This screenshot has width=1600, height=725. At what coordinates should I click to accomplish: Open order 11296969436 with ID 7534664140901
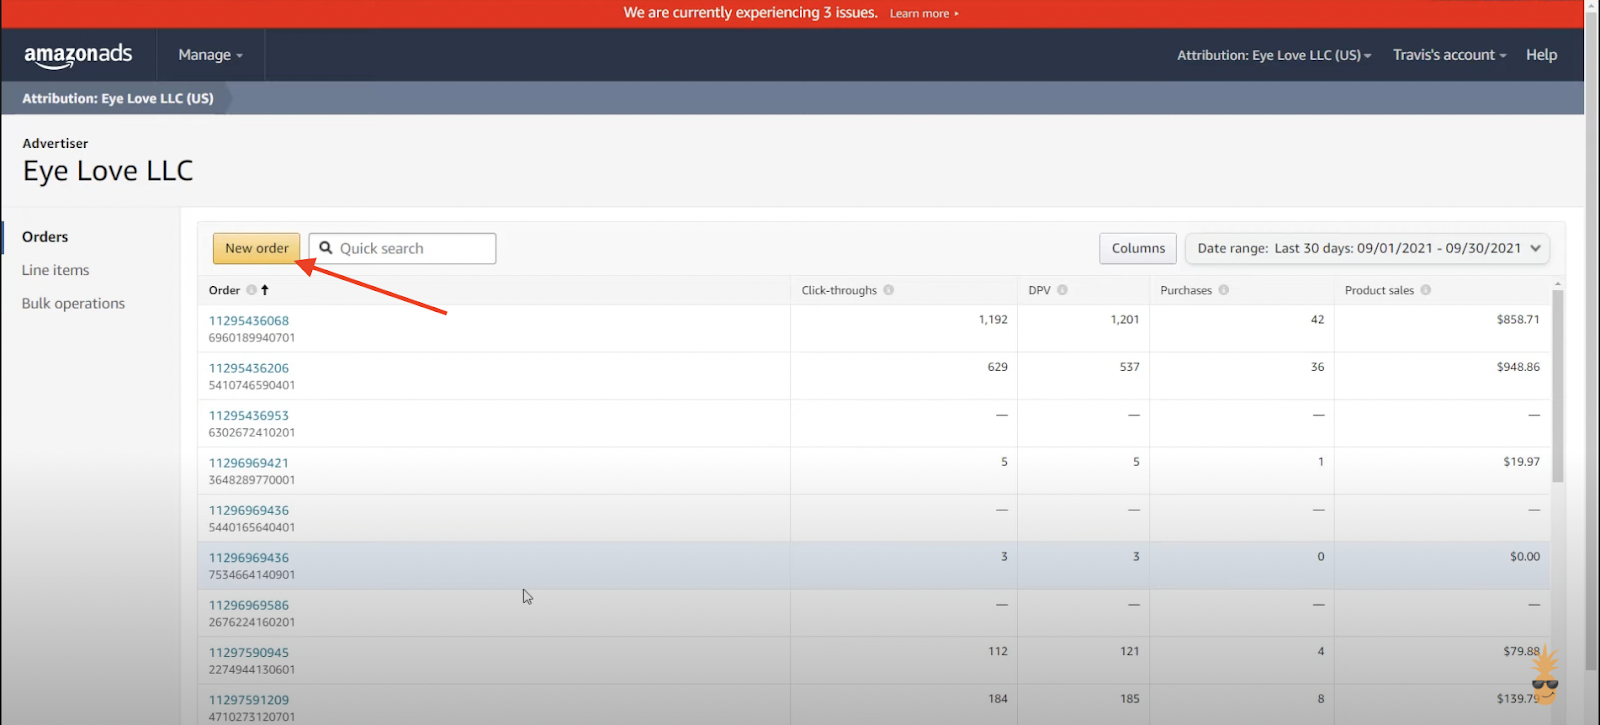coord(249,558)
